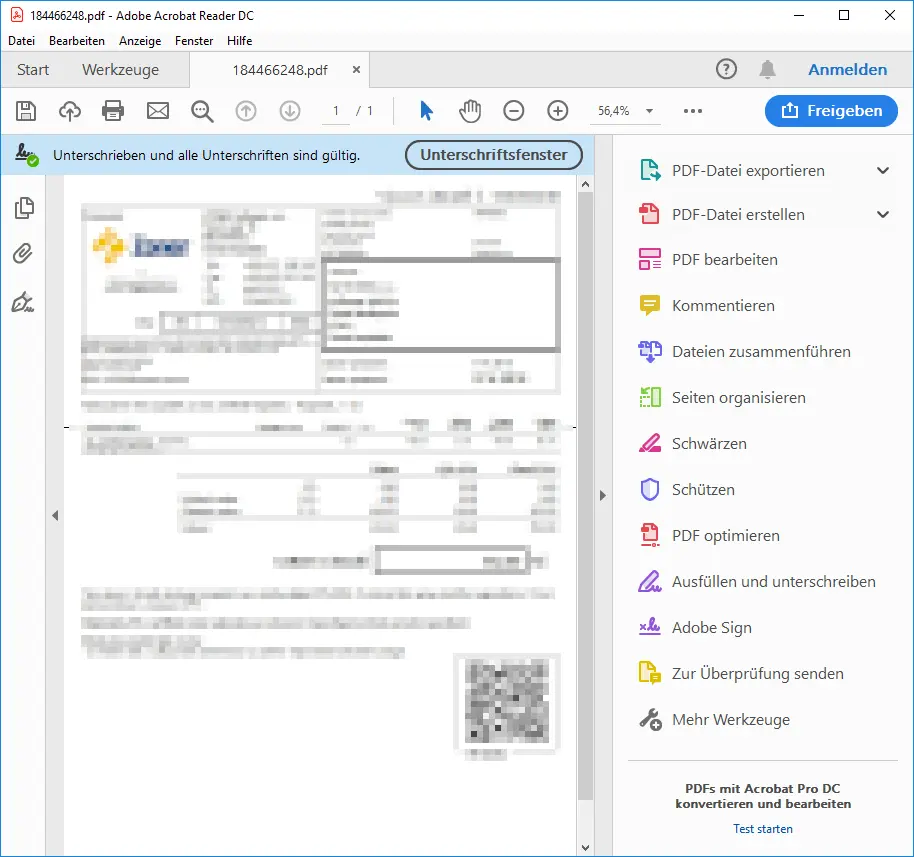Screen dimensions: 914x857
Task: Collapse the left navigation pane arrow
Action: [x=55, y=515]
